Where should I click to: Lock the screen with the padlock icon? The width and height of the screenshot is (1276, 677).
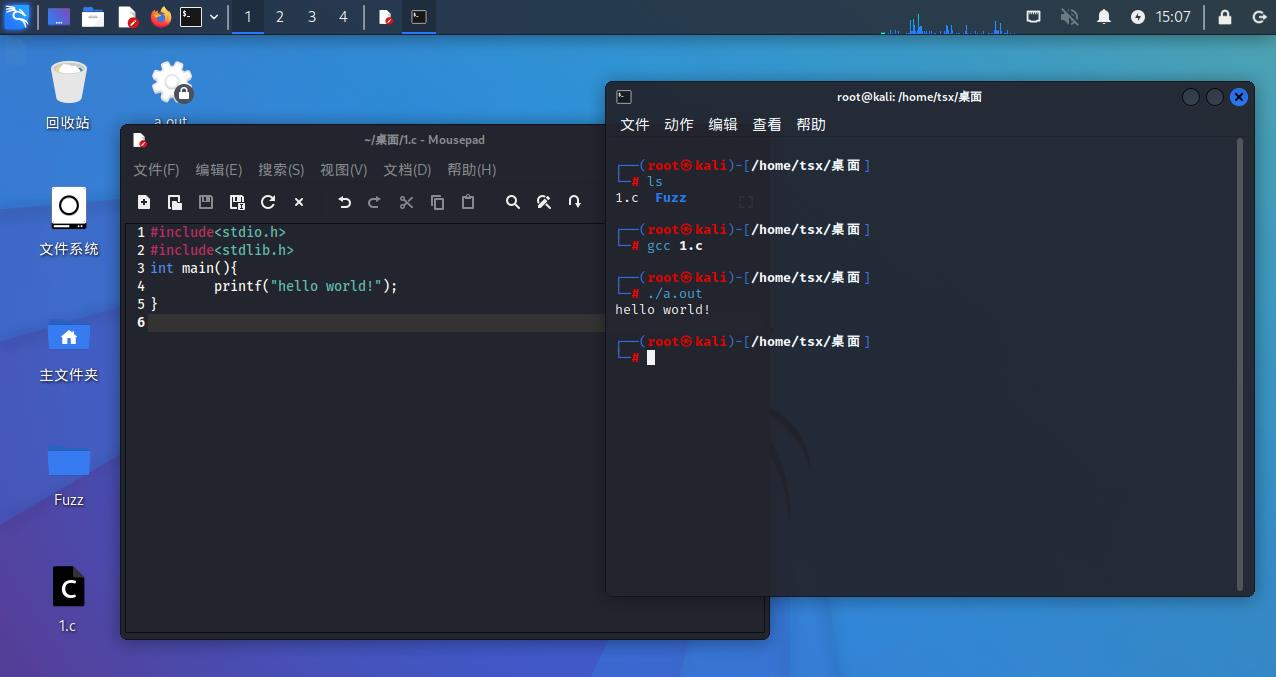click(1225, 17)
